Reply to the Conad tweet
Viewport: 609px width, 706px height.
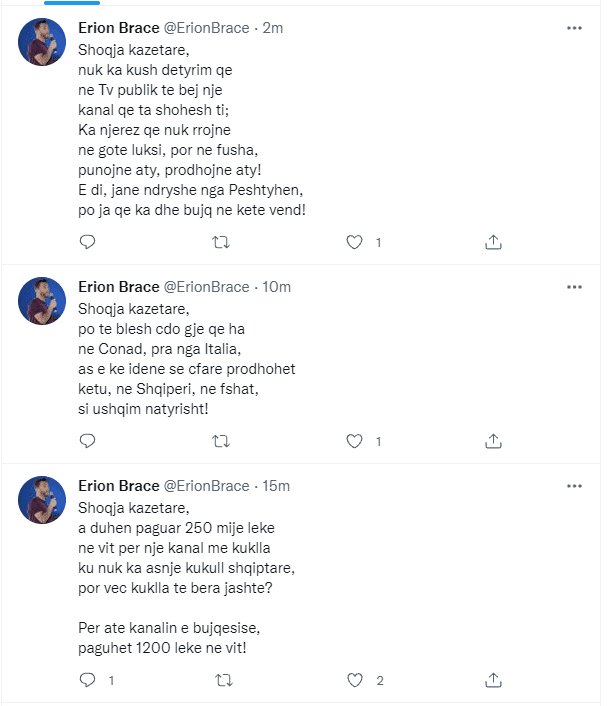(x=87, y=440)
